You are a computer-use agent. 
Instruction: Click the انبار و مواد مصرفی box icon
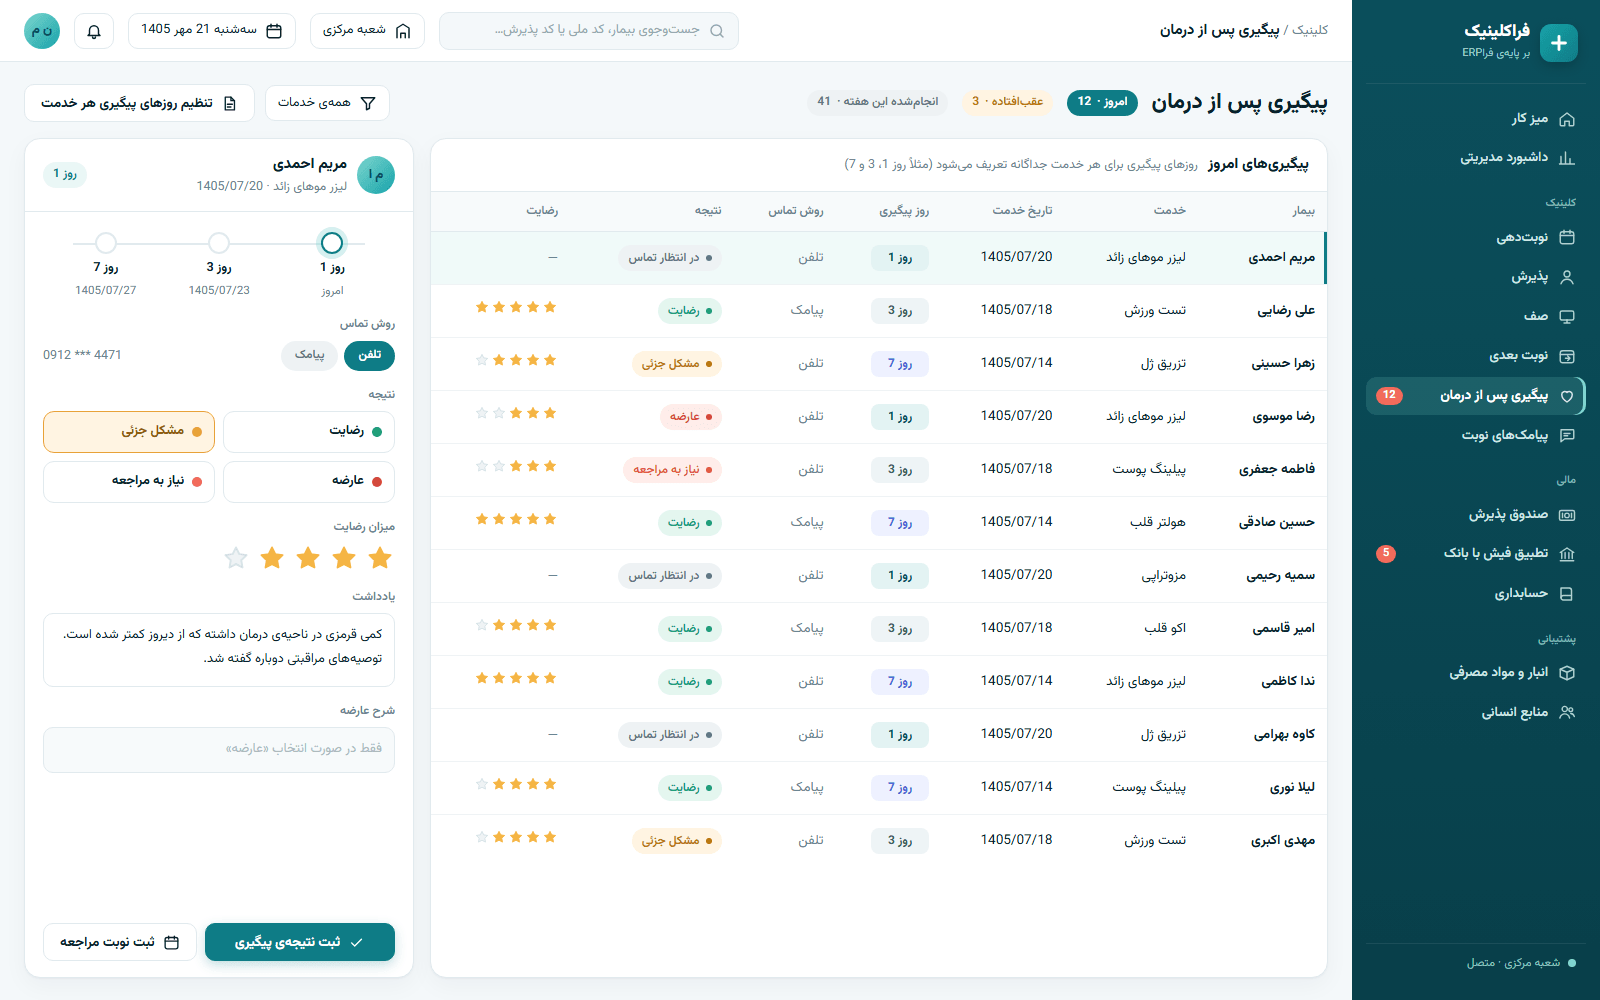pos(1567,673)
